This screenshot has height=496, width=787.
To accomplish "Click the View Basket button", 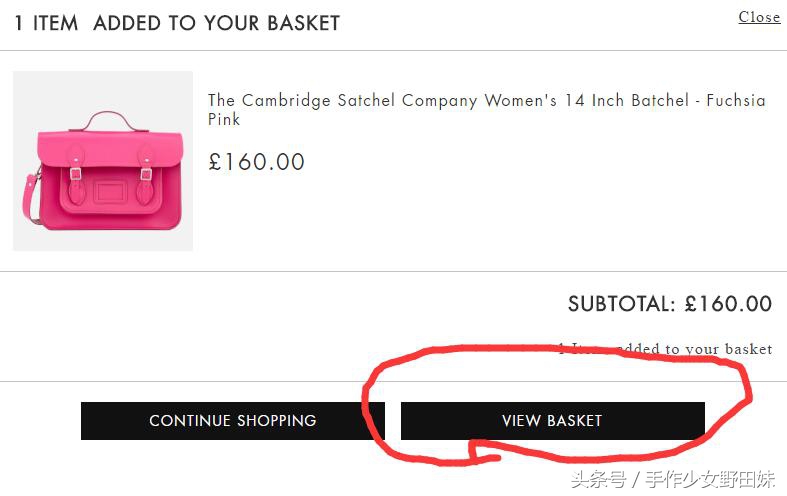I will (x=552, y=421).
